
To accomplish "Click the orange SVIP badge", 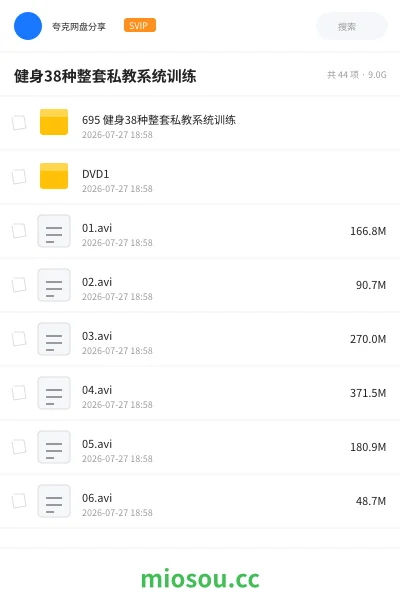I will pyautogui.click(x=140, y=25).
